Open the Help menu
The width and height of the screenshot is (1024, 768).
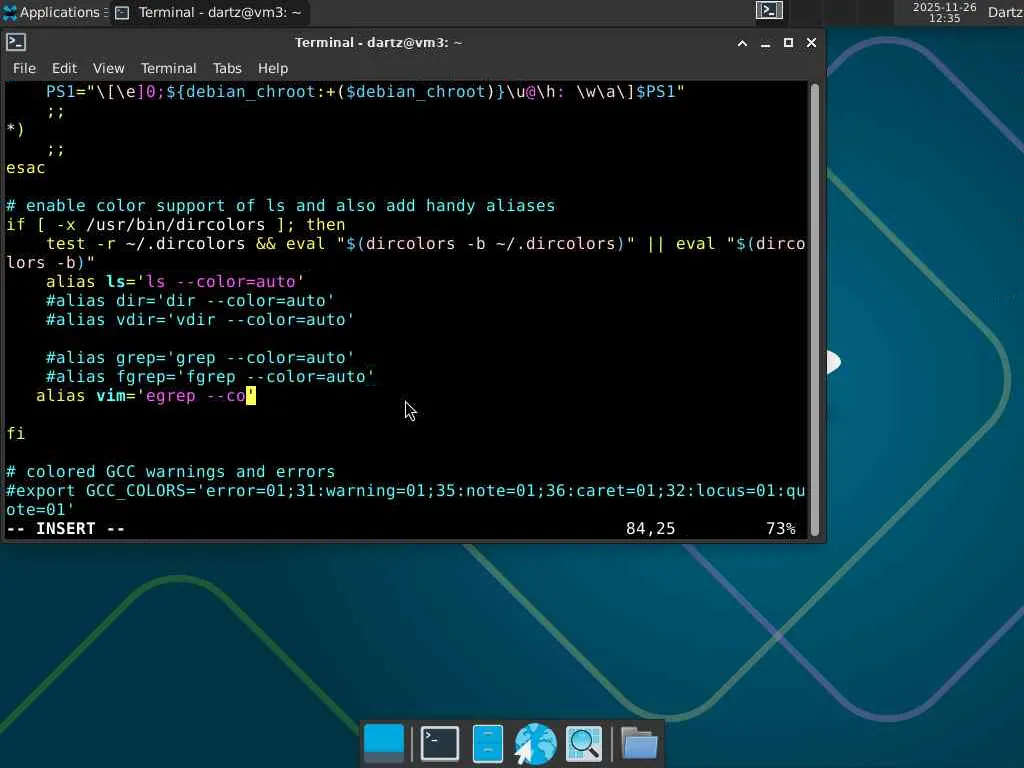click(272, 68)
